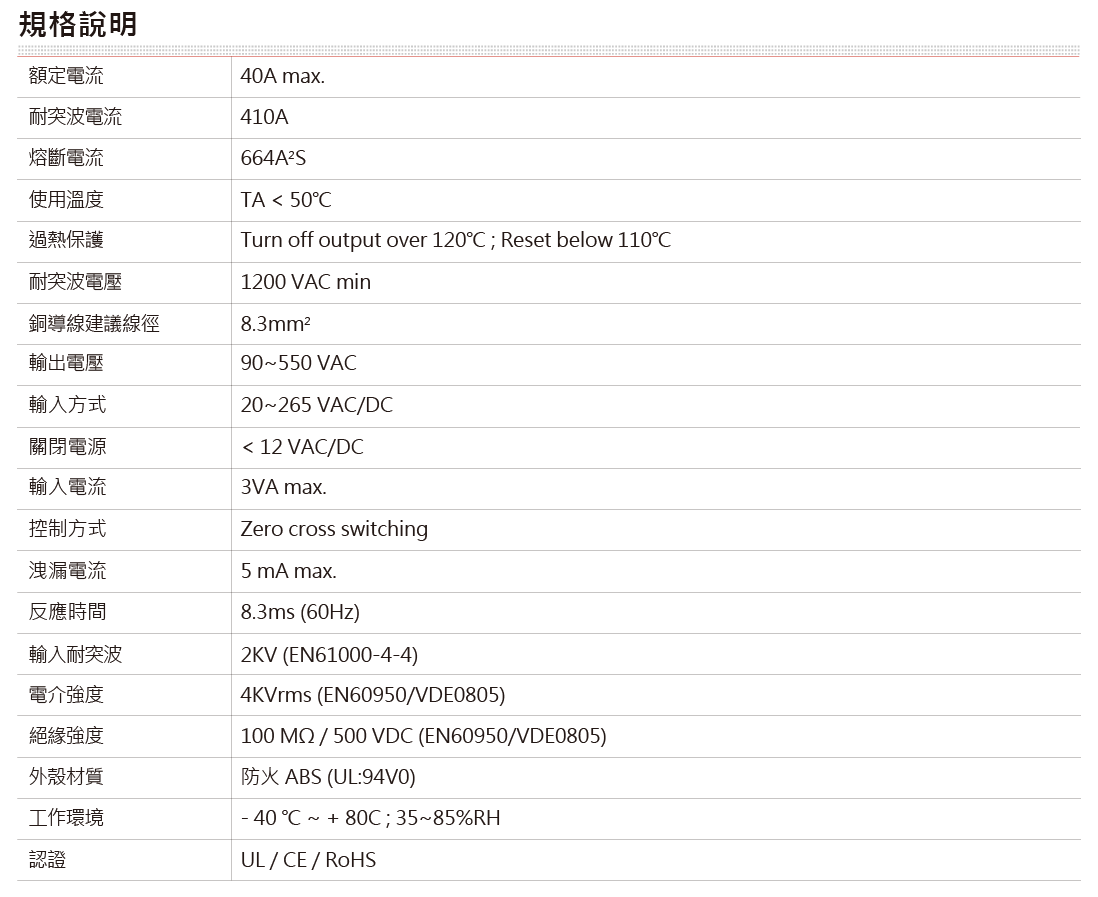The height and width of the screenshot is (897, 1098).
Task: Click the 100 MΩ / 500 VDC value
Action: 422,736
